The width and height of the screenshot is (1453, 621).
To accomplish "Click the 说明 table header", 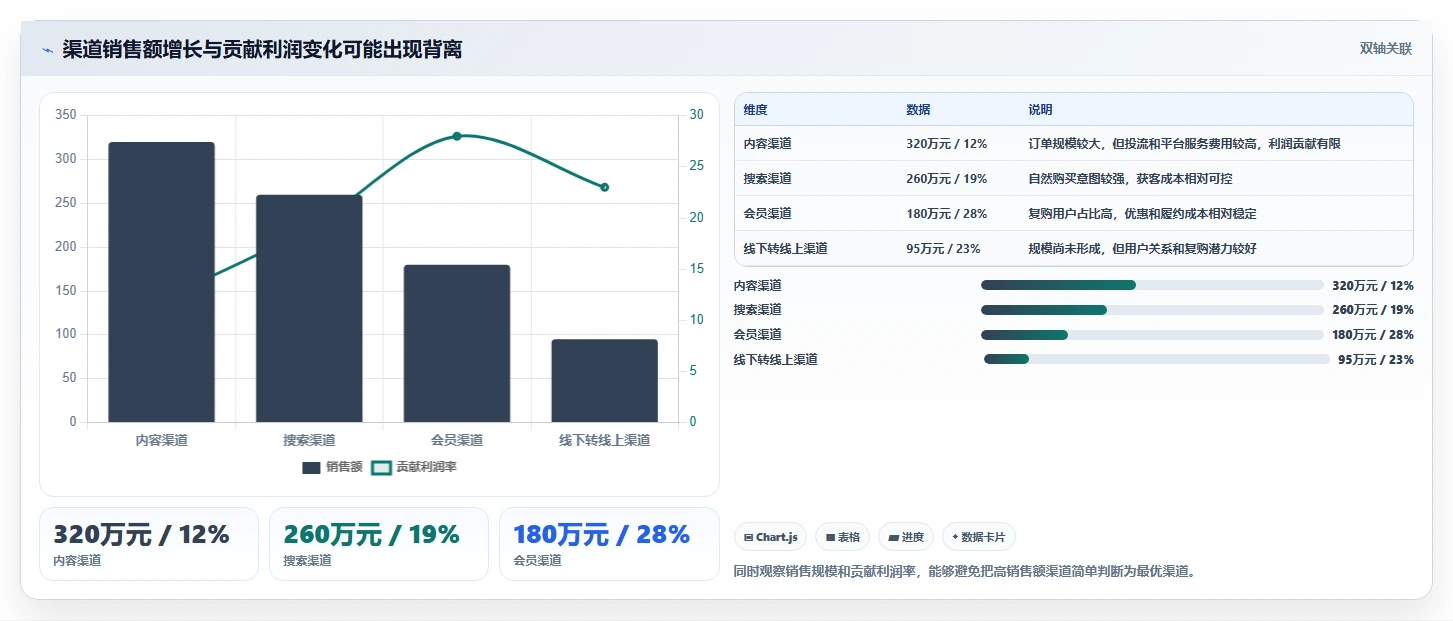I will pyautogui.click(x=1040, y=110).
